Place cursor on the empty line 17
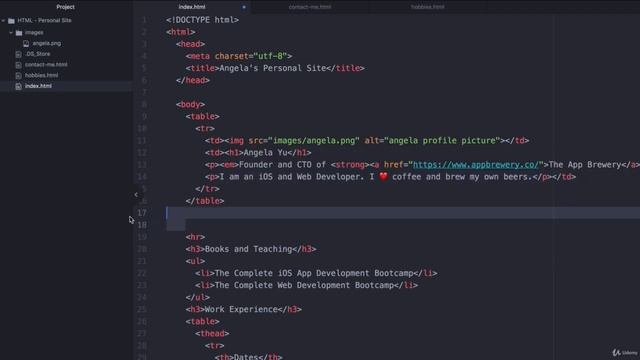This screenshot has height=360, width=640. (402, 213)
